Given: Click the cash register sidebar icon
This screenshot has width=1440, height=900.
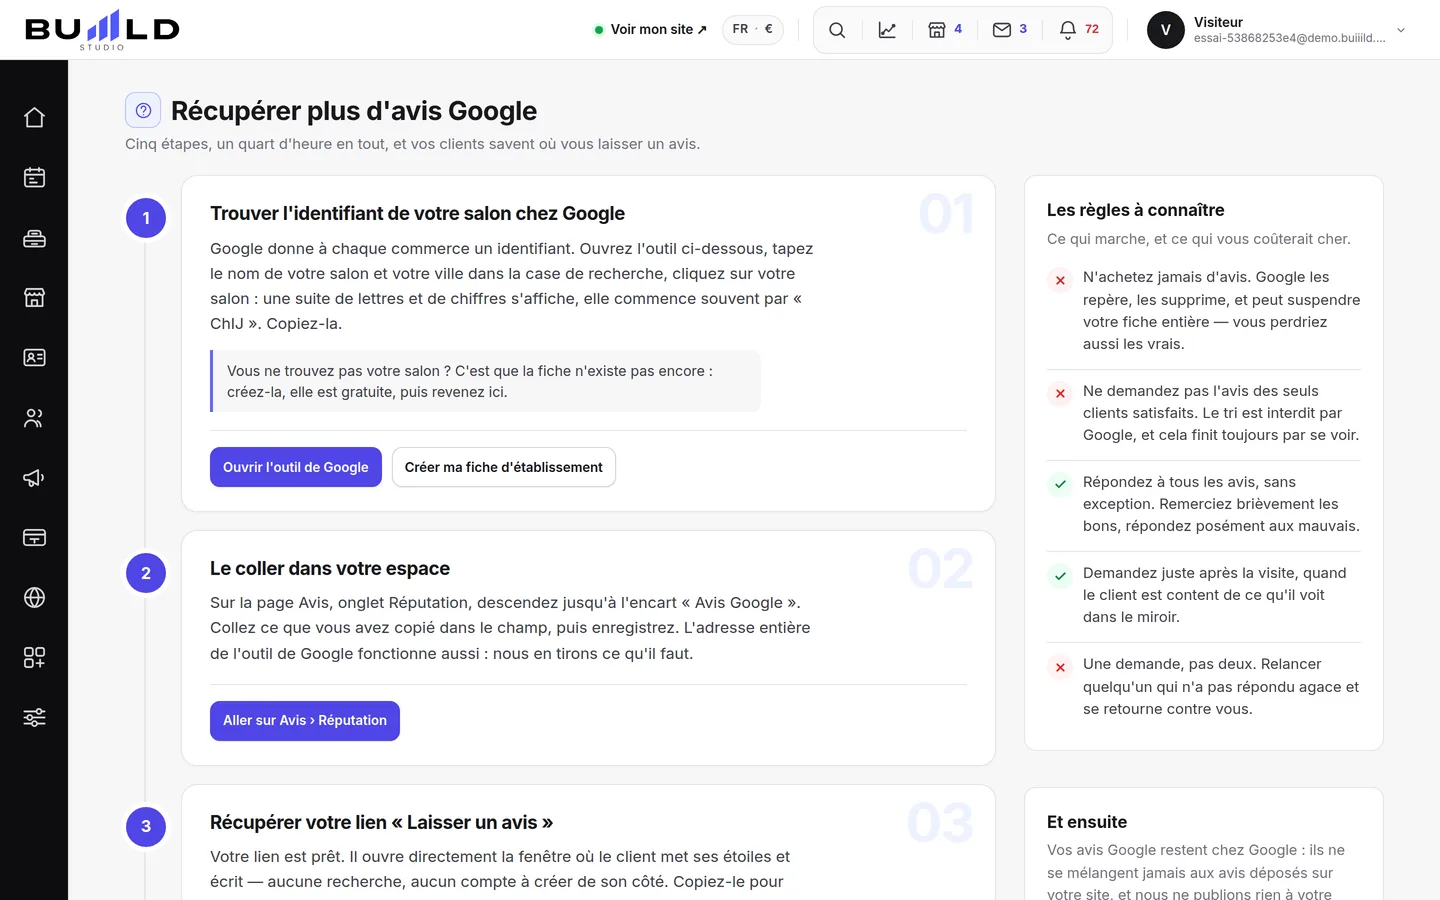Looking at the screenshot, I should pos(34,237).
